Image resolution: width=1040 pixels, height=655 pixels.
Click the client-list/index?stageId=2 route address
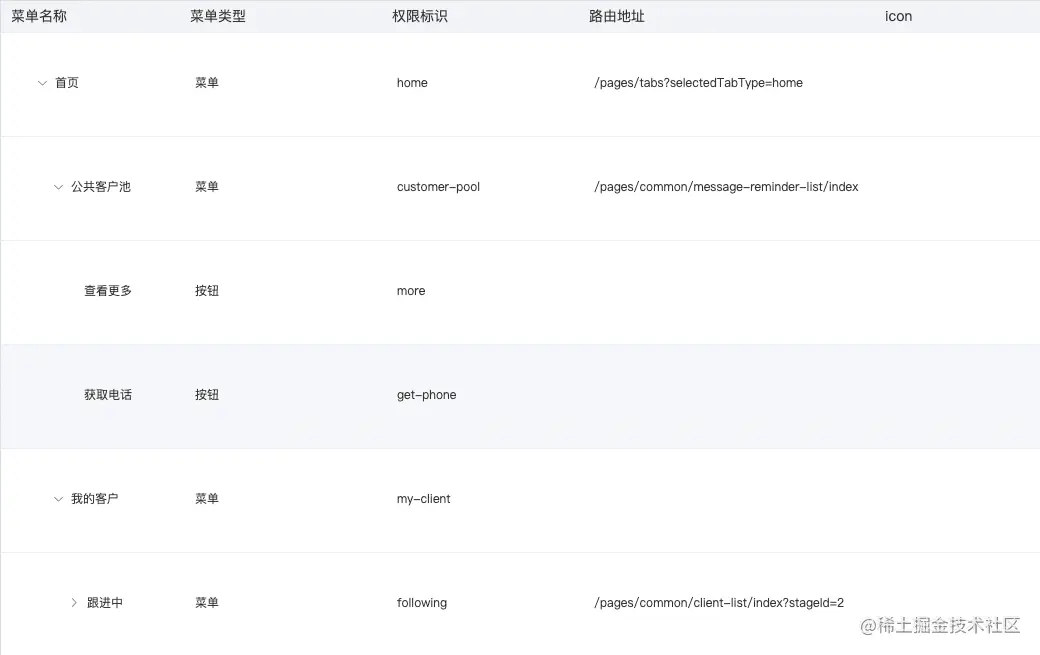719,603
